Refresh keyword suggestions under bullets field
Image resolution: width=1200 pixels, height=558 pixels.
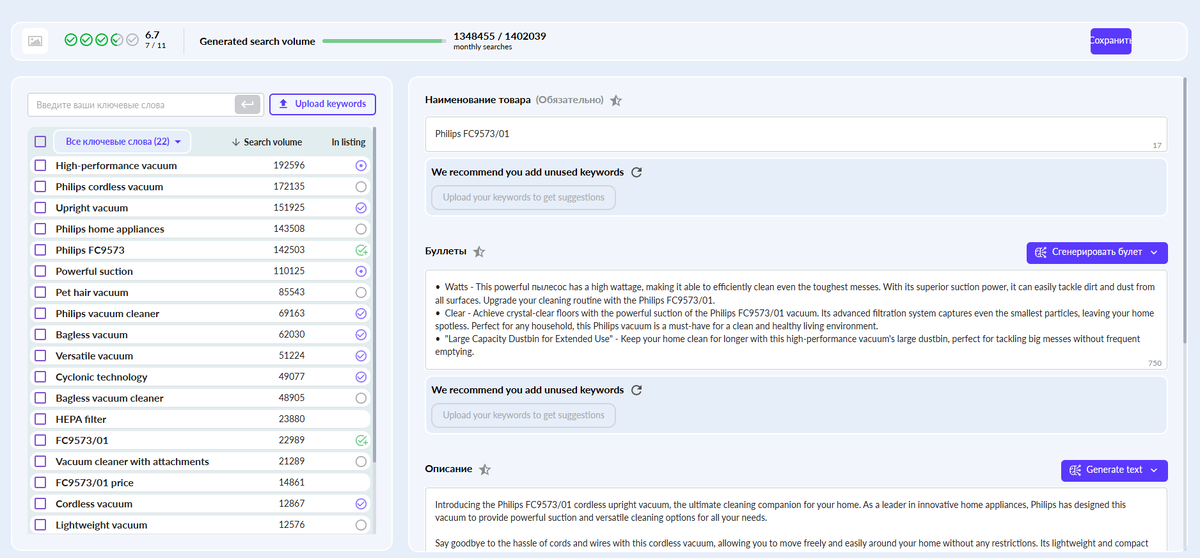click(637, 390)
